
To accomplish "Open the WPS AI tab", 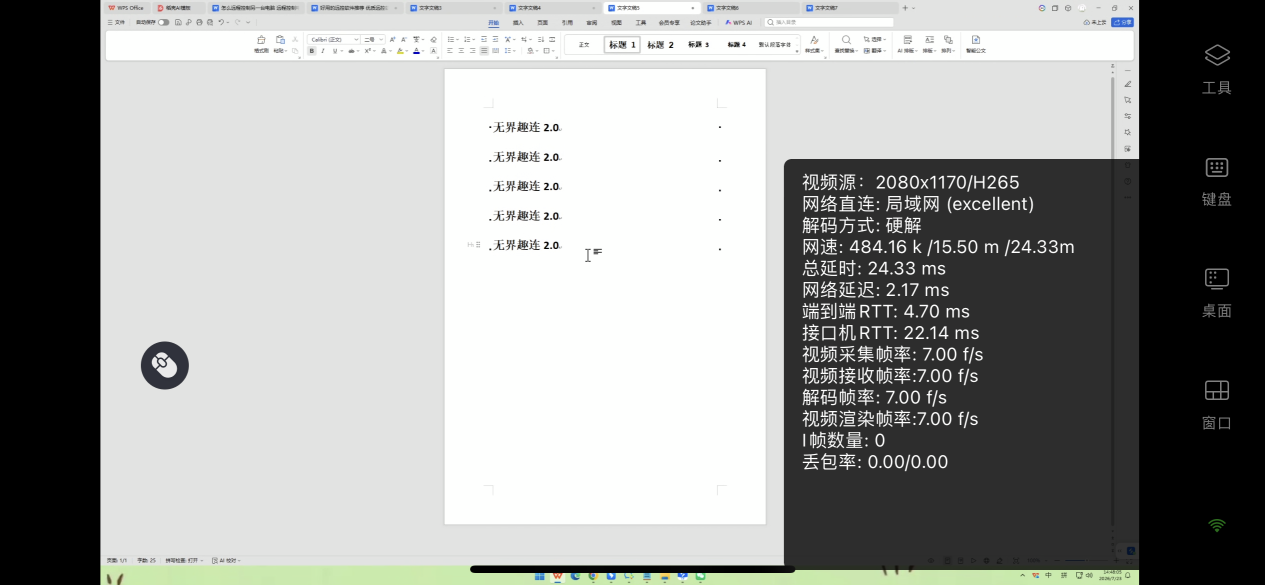I will point(739,22).
